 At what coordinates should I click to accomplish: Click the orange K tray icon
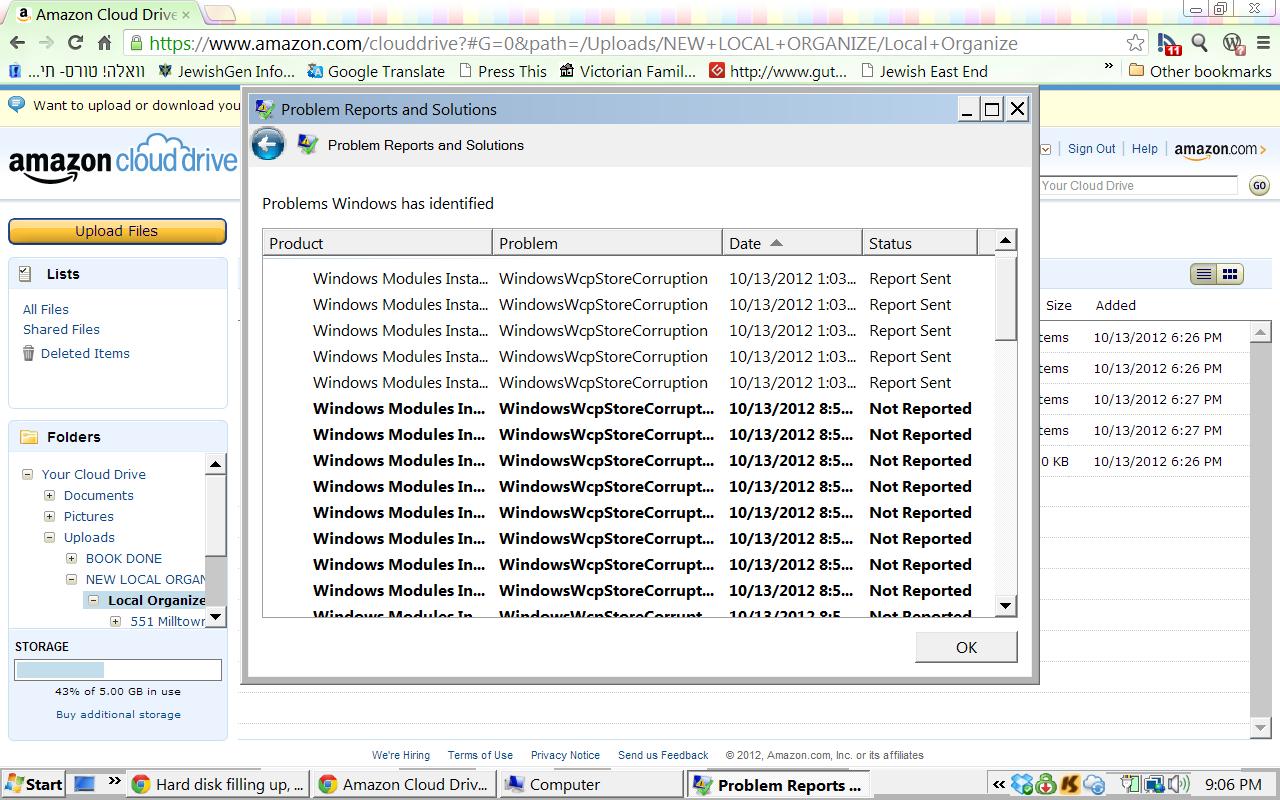[1070, 785]
